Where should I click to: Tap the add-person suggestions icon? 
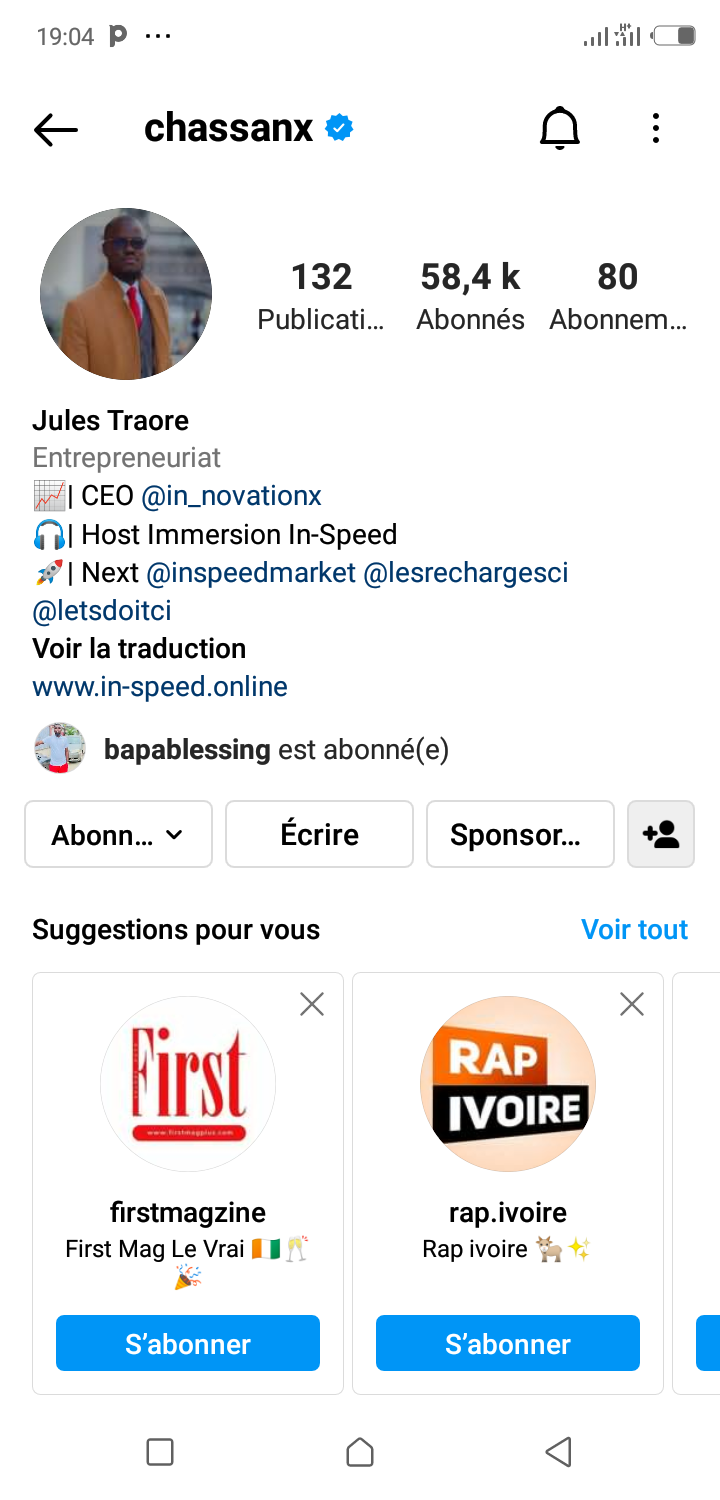pyautogui.click(x=660, y=834)
